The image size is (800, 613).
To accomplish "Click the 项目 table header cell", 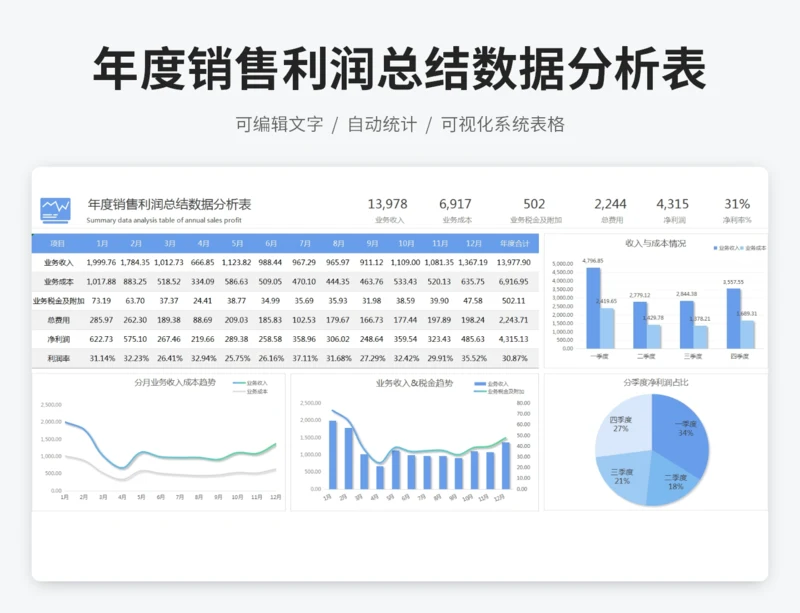I will pos(58,243).
